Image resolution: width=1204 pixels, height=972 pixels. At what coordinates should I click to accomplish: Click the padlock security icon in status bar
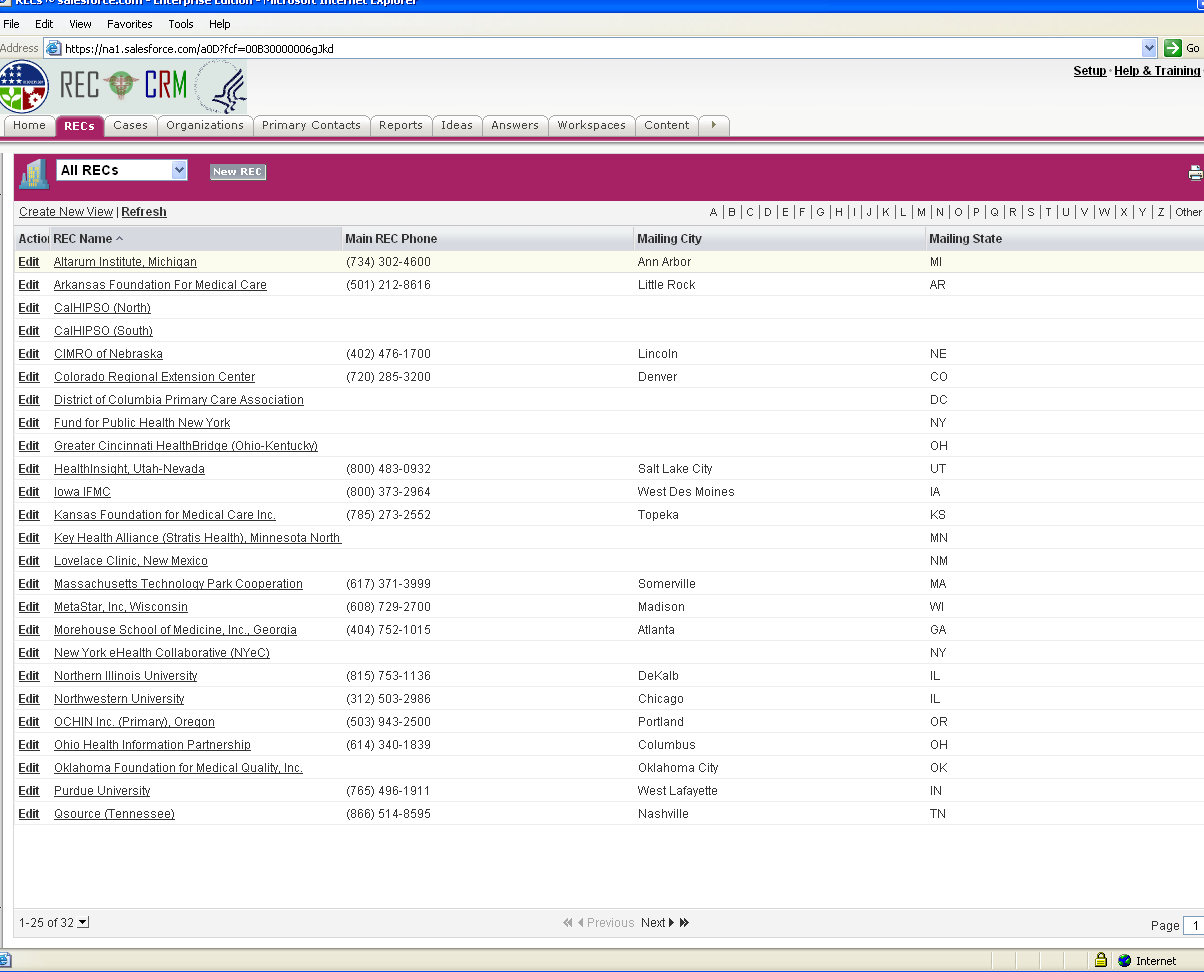1101,960
